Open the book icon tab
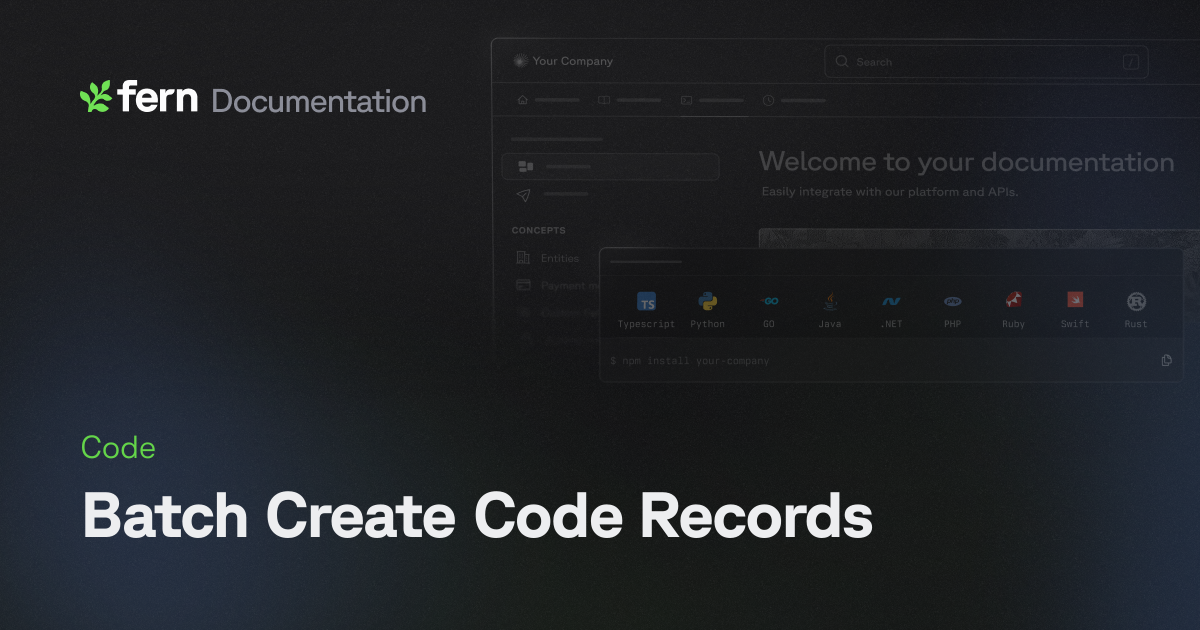This screenshot has height=630, width=1200. [x=604, y=100]
